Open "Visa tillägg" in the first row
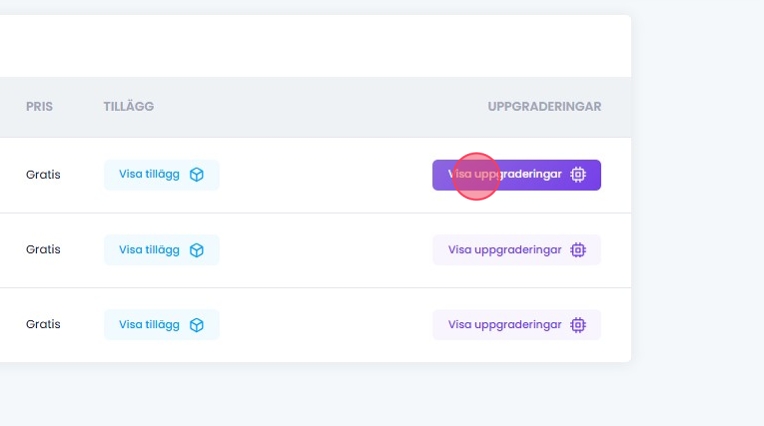The height and width of the screenshot is (426, 764). 150,174
